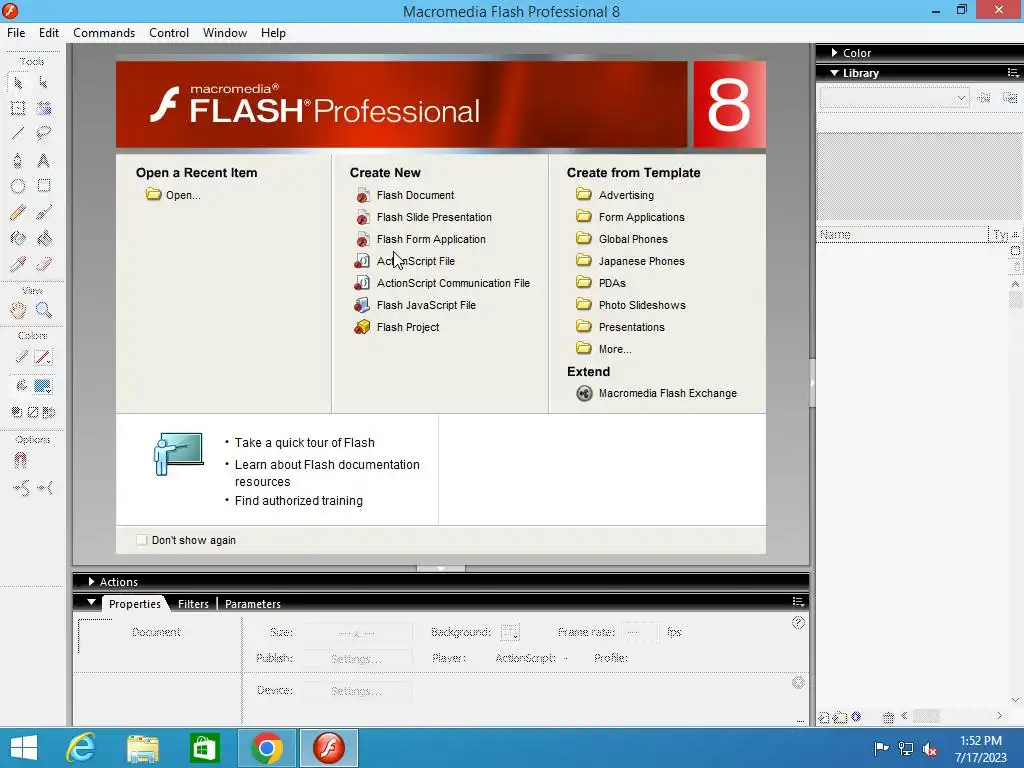Select the Pencil tool
1024x768 pixels.
click(x=18, y=212)
